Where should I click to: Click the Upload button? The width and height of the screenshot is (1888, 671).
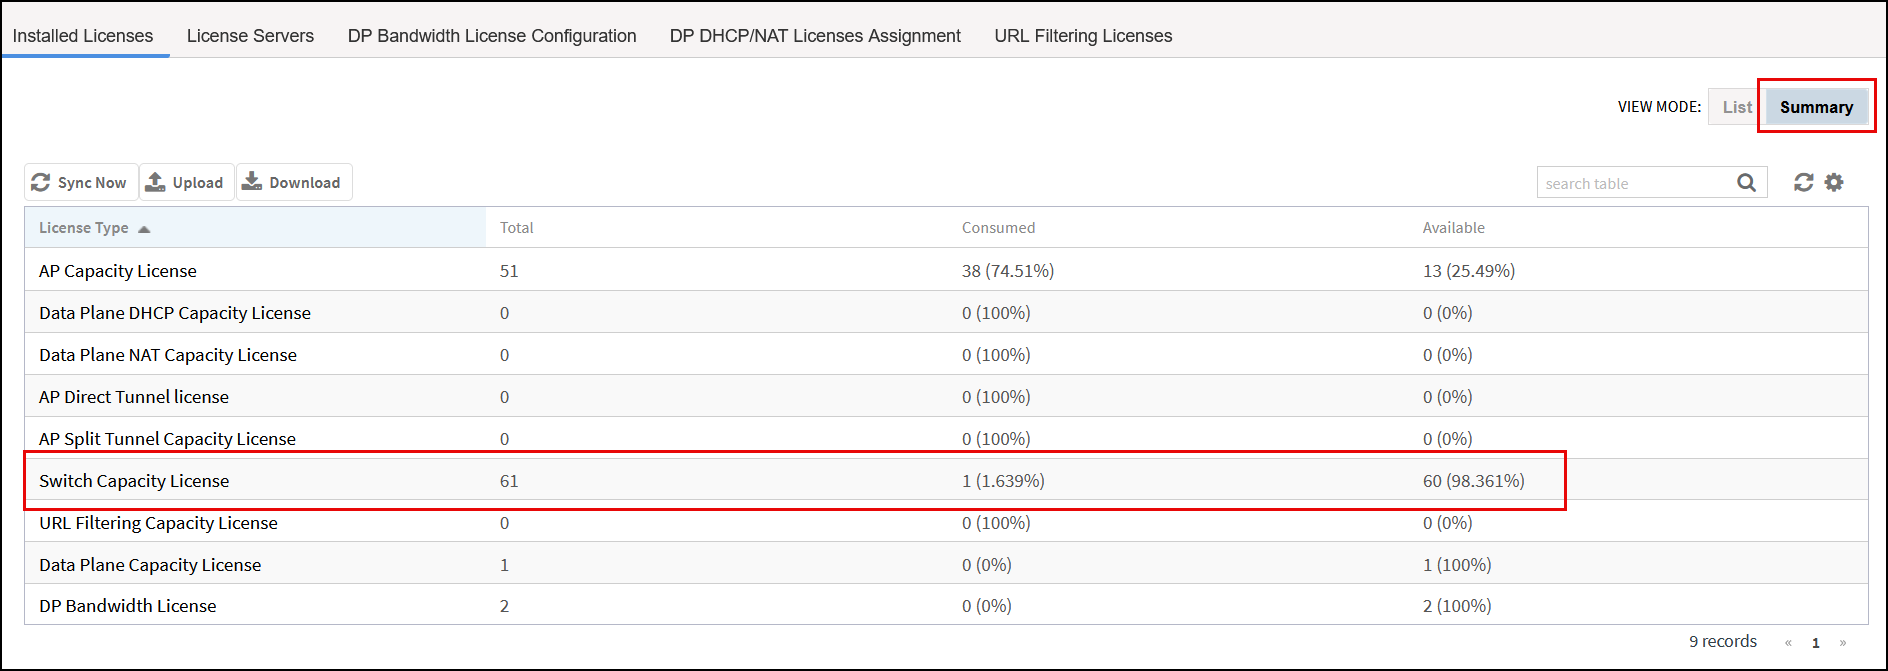point(186,182)
